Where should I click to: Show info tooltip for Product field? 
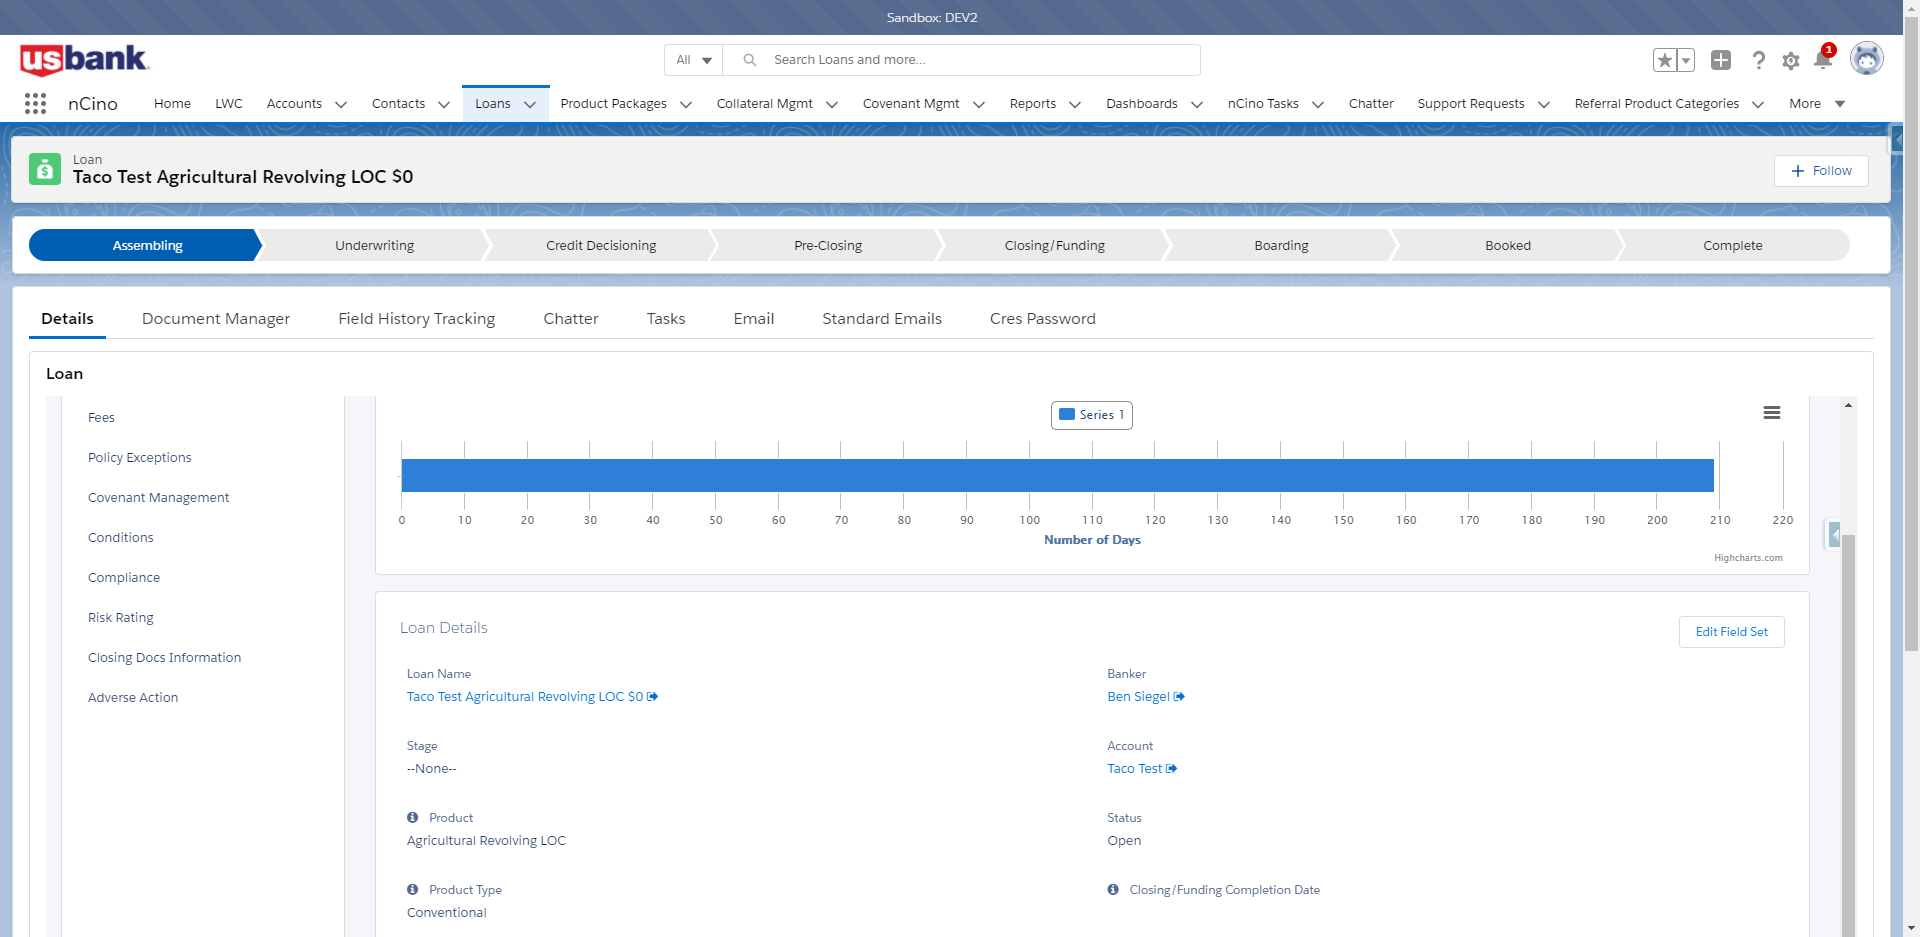[413, 817]
